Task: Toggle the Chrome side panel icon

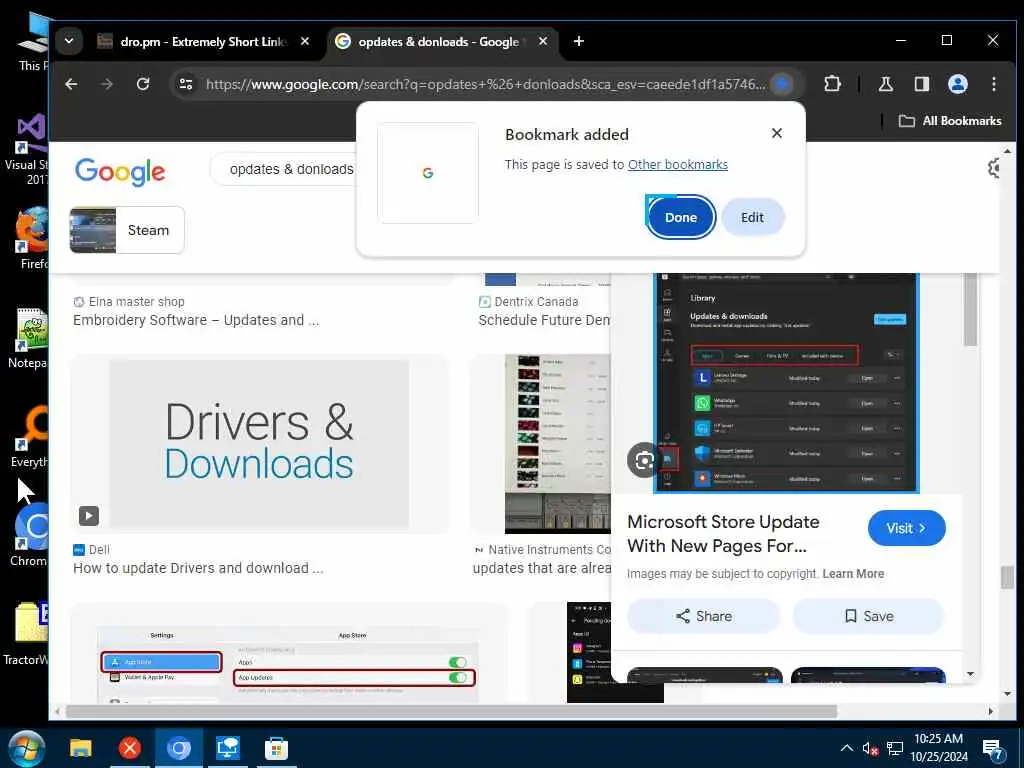Action: (x=921, y=84)
